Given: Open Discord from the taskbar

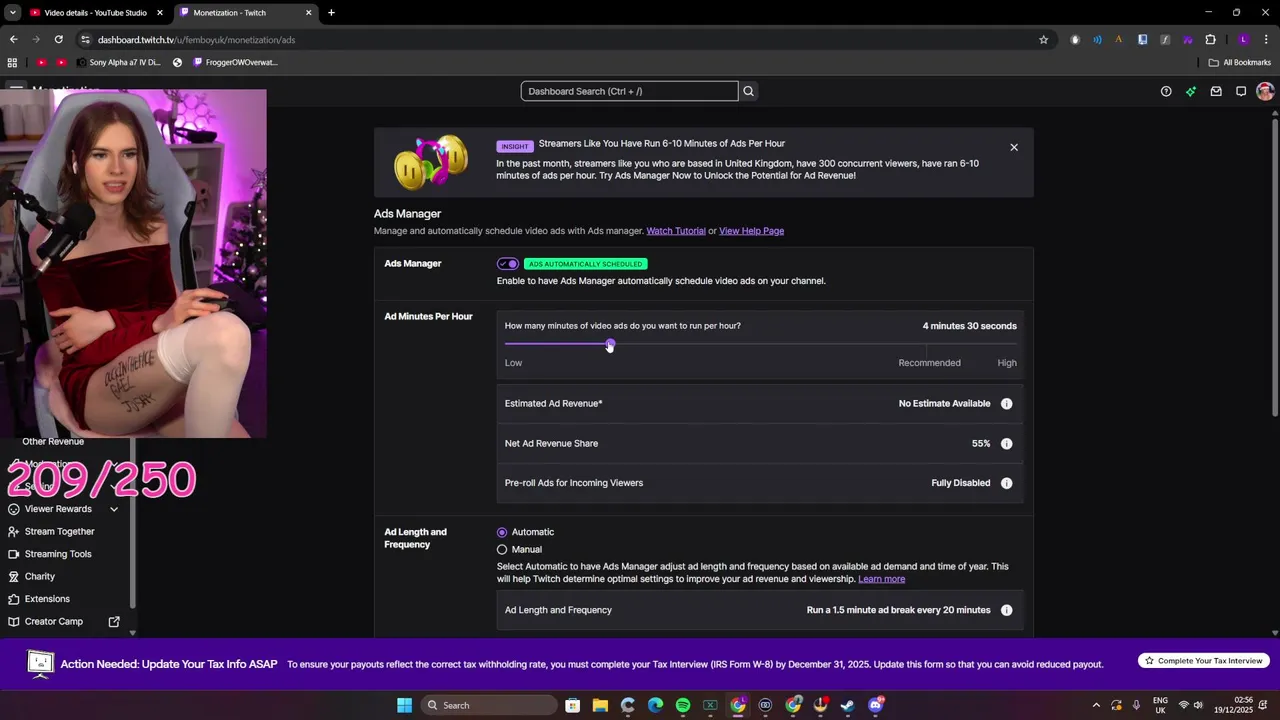Looking at the screenshot, I should coord(876,705).
